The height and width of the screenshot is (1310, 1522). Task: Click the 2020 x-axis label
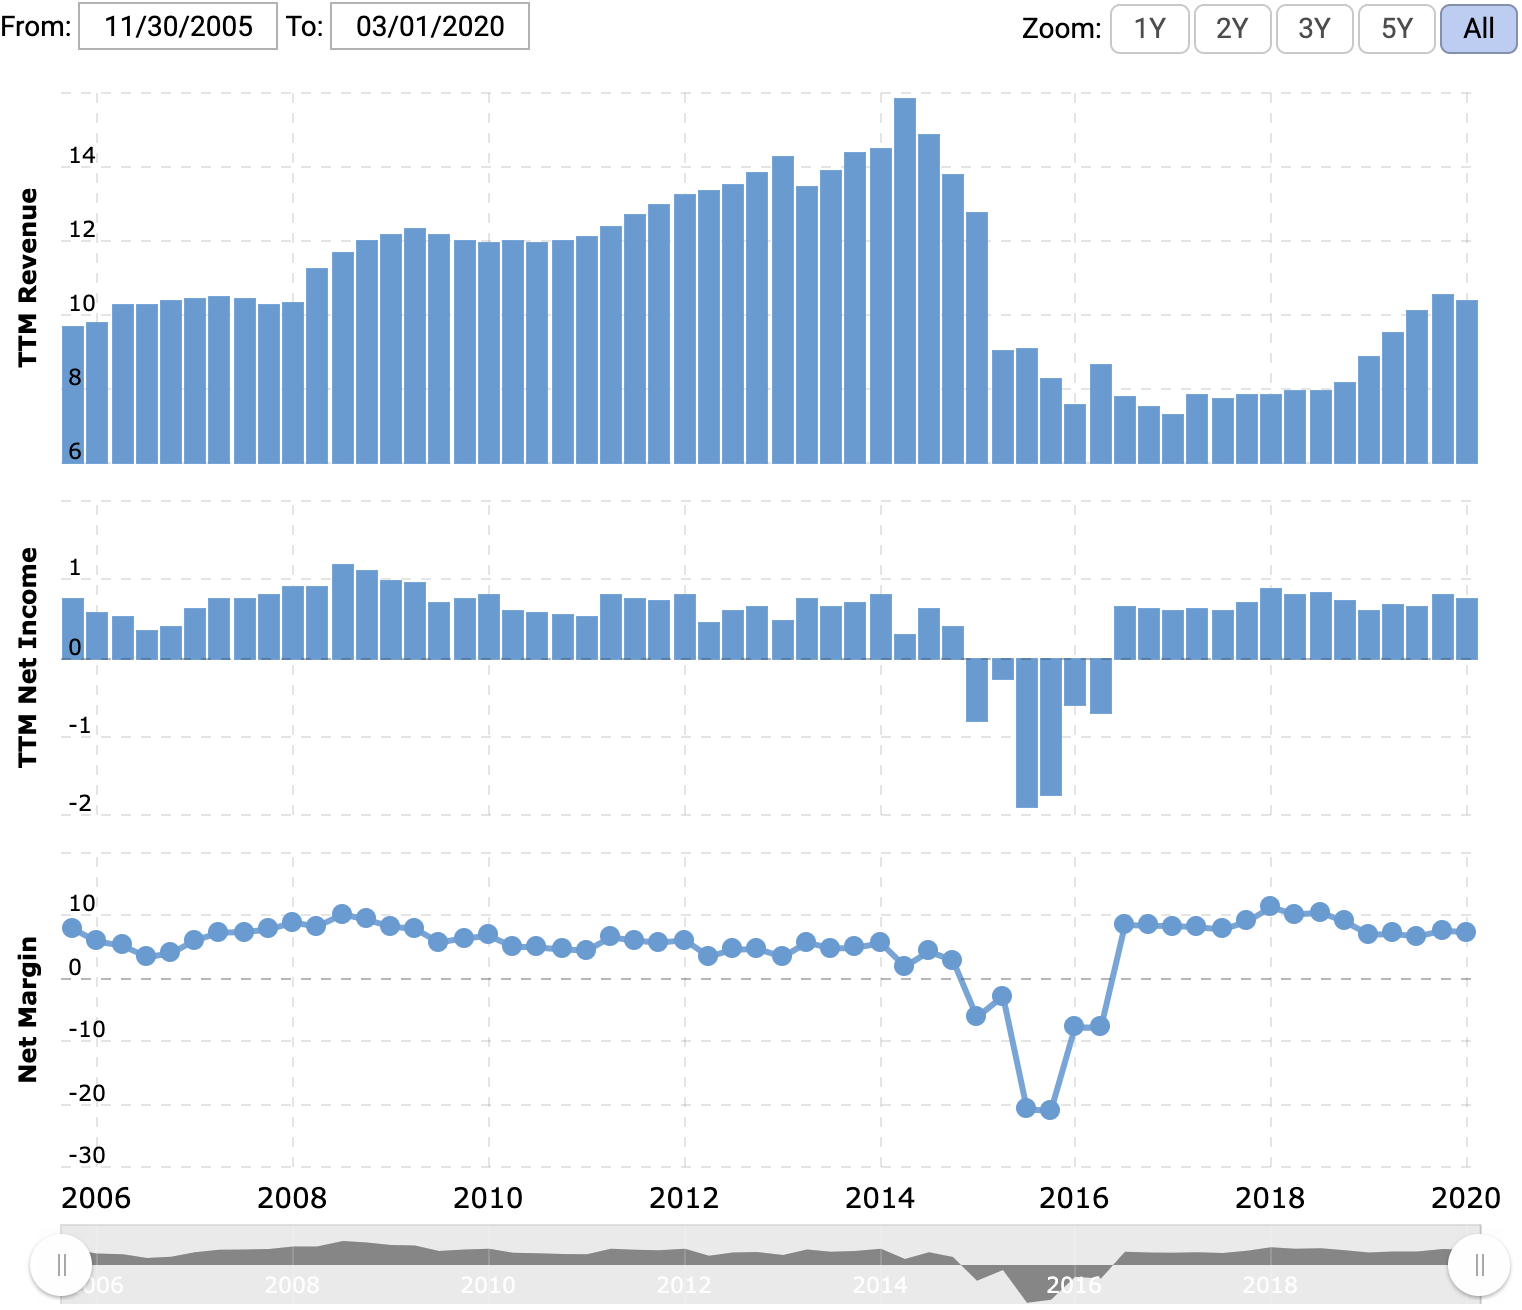click(x=1466, y=1197)
